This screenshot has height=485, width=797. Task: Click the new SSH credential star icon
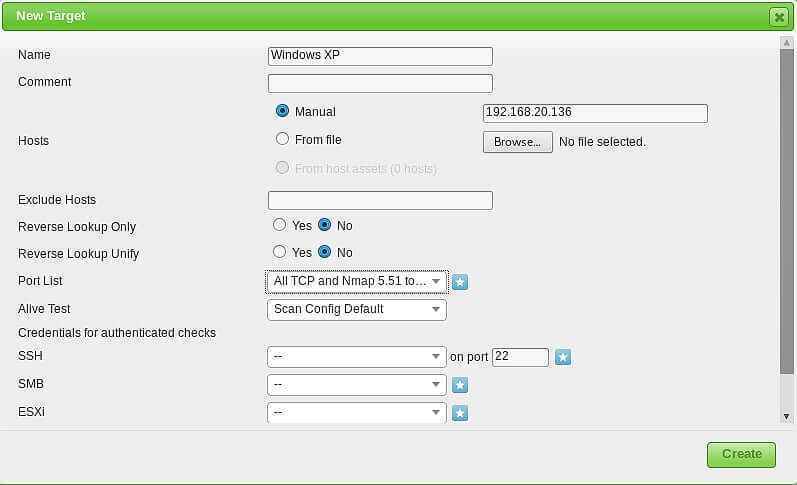pyautogui.click(x=563, y=357)
